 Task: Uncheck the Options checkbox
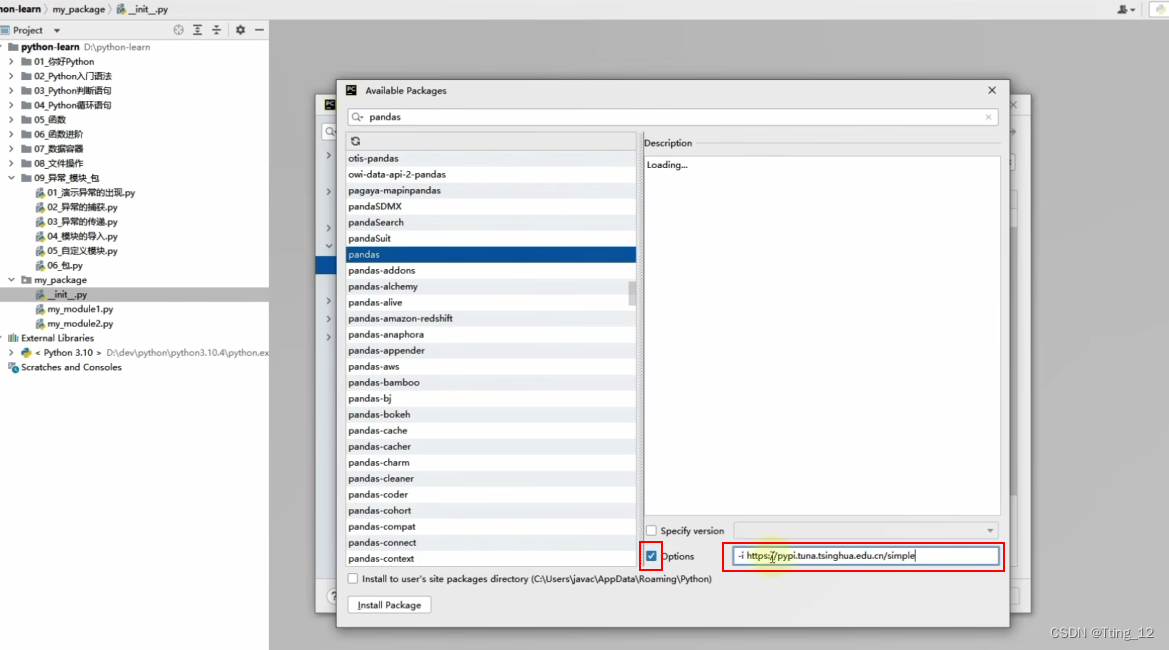tap(652, 556)
